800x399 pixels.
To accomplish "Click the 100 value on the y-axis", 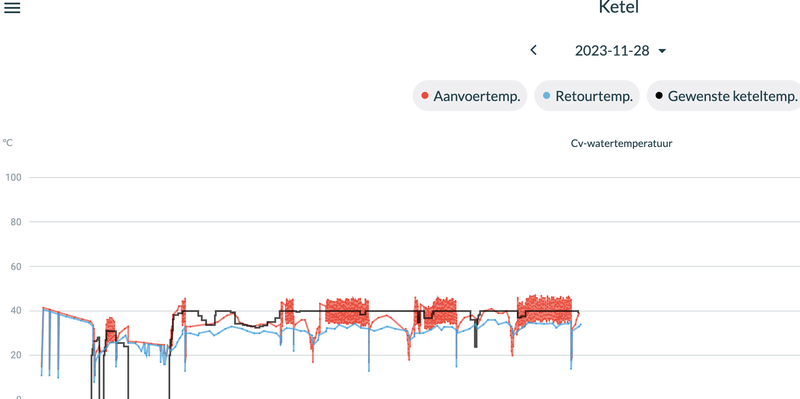I will point(13,178).
